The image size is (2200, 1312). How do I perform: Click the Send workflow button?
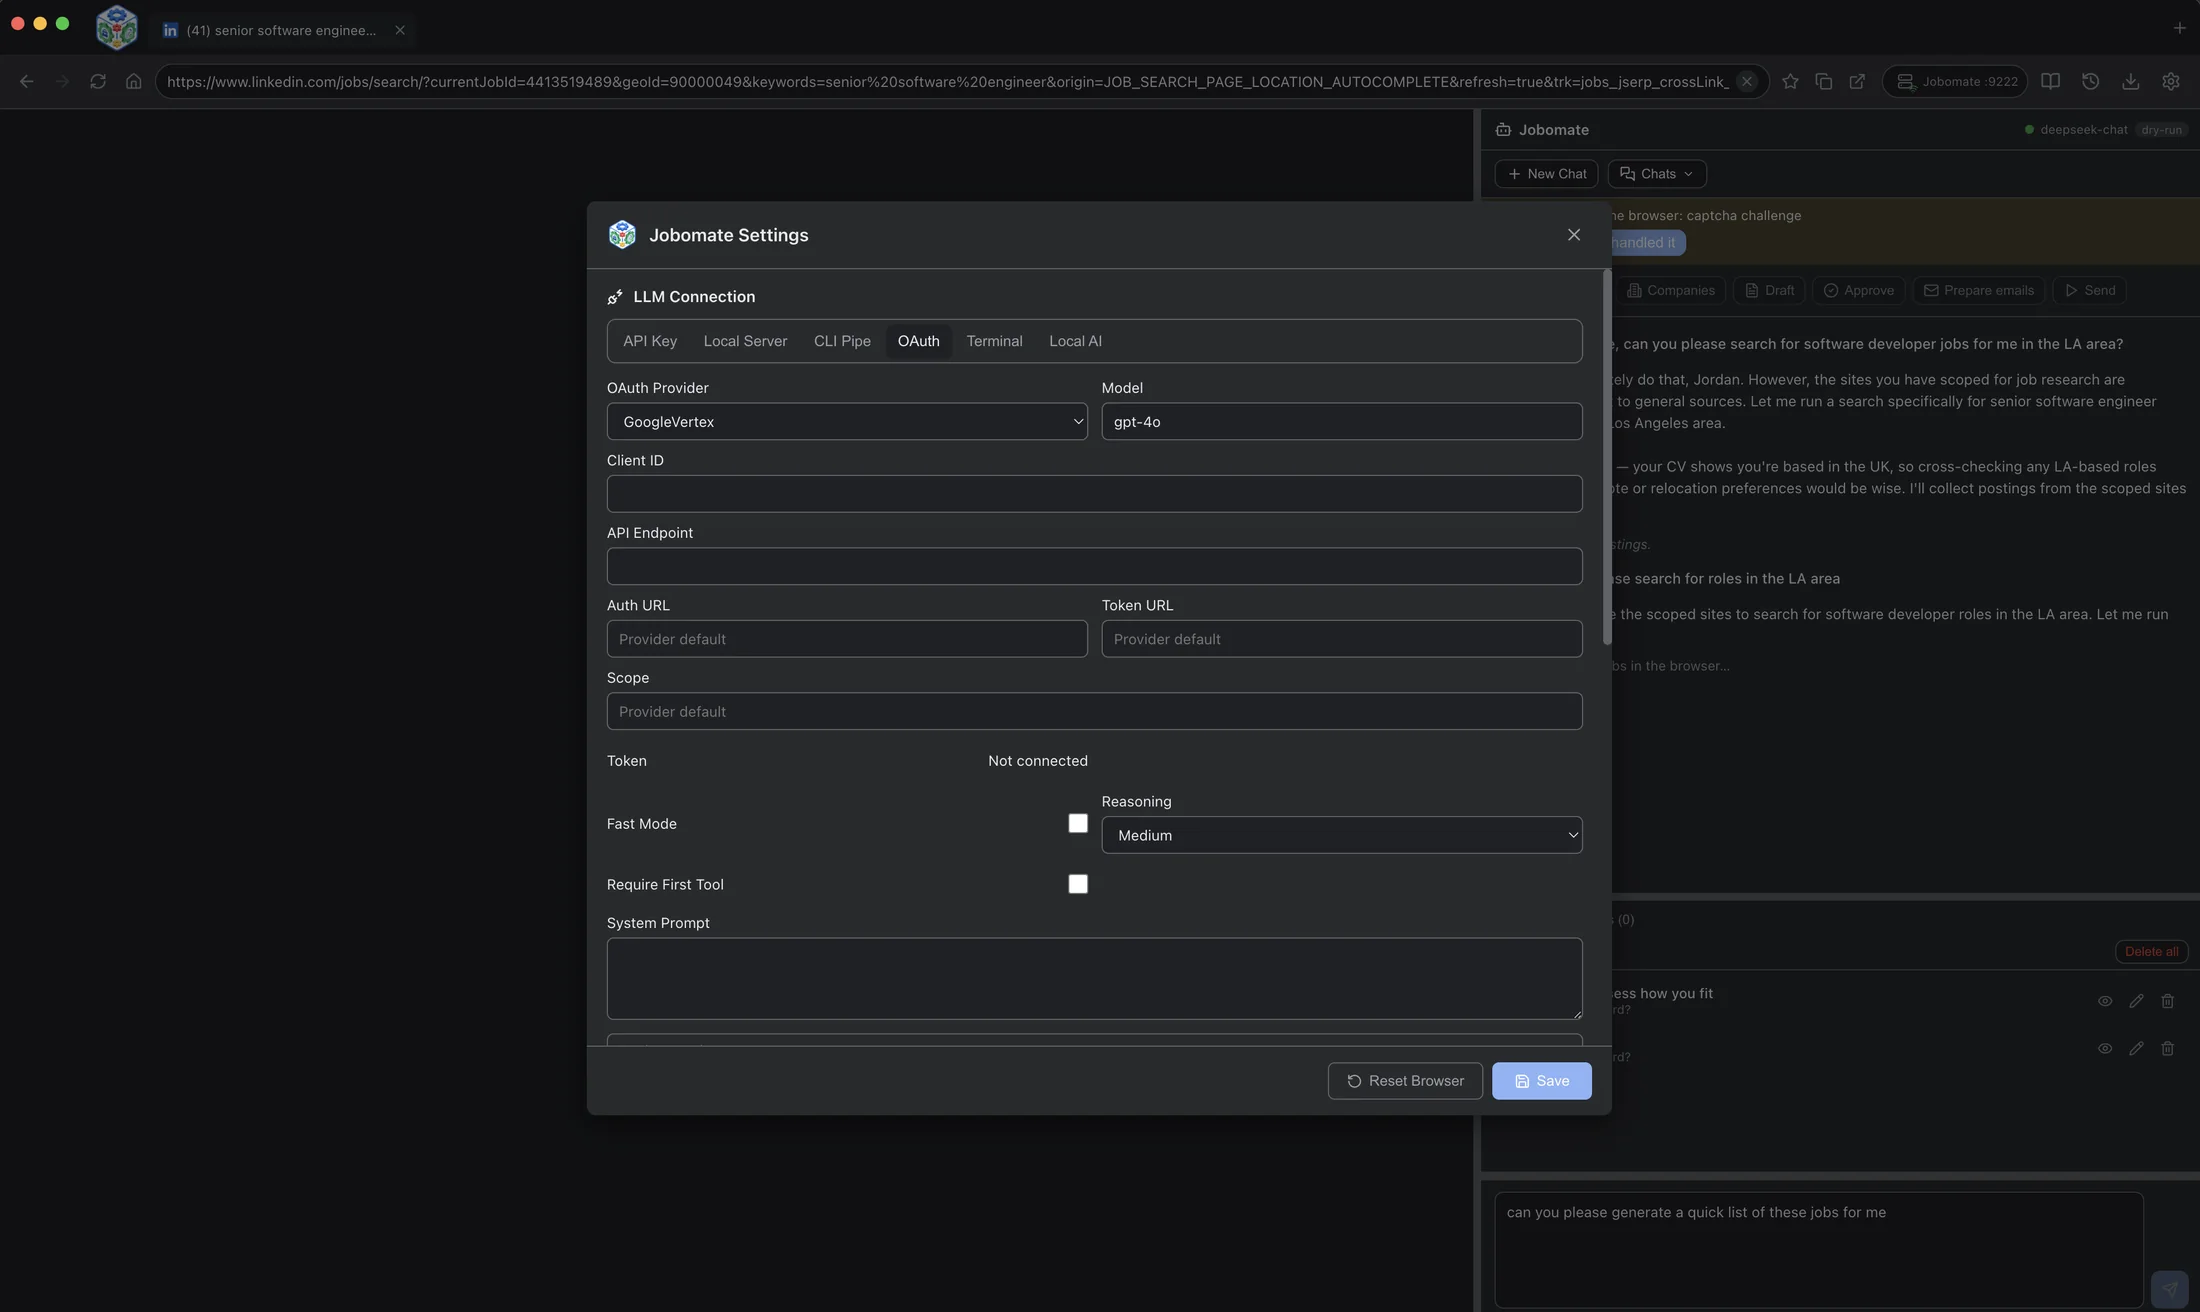(2090, 290)
